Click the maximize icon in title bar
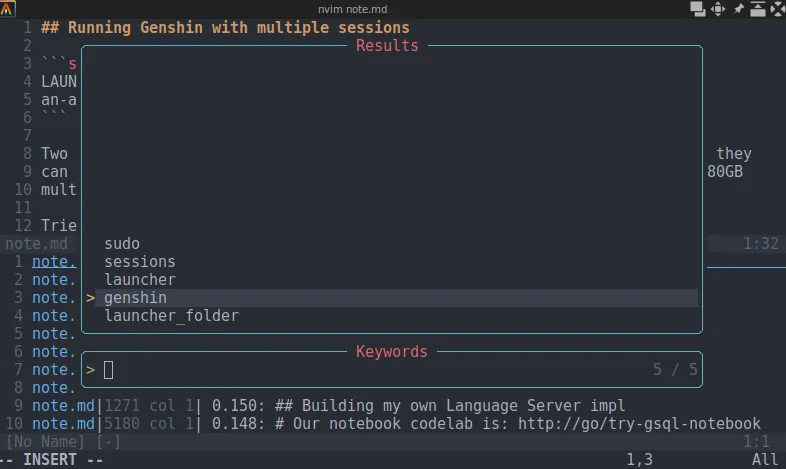Screen dimensions: 786x469 tap(757, 9)
